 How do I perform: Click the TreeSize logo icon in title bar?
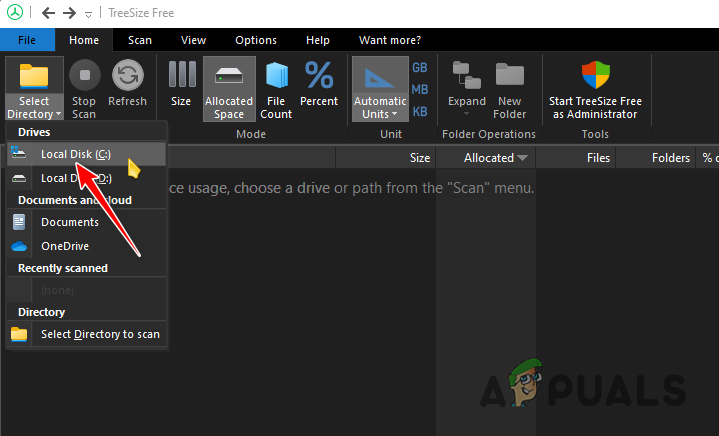pos(15,12)
